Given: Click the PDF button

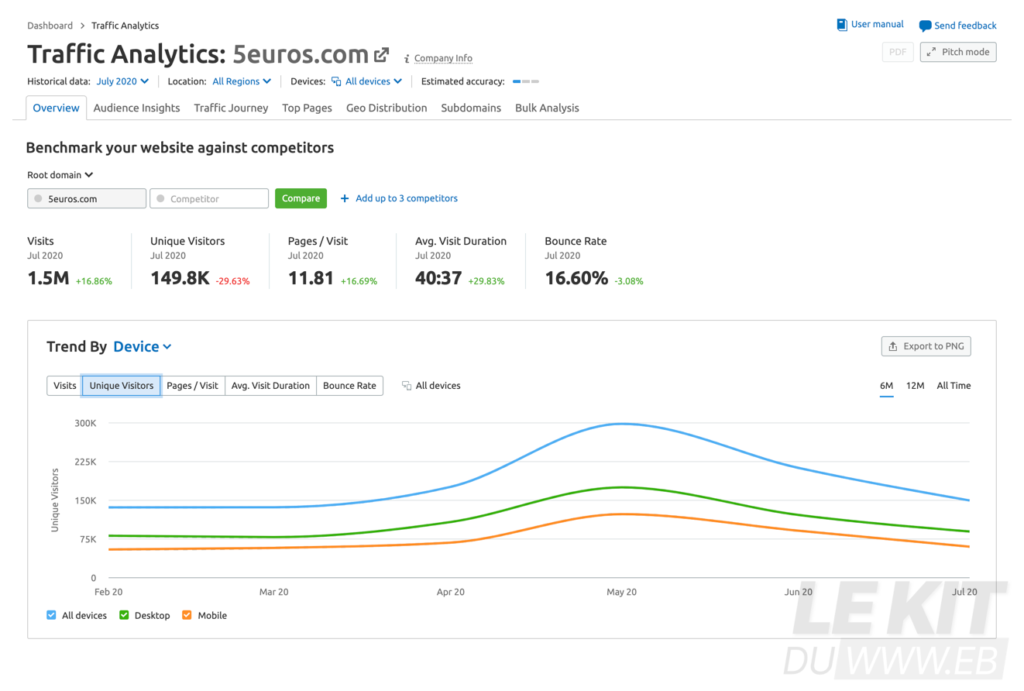Looking at the screenshot, I should pyautogui.click(x=897, y=52).
